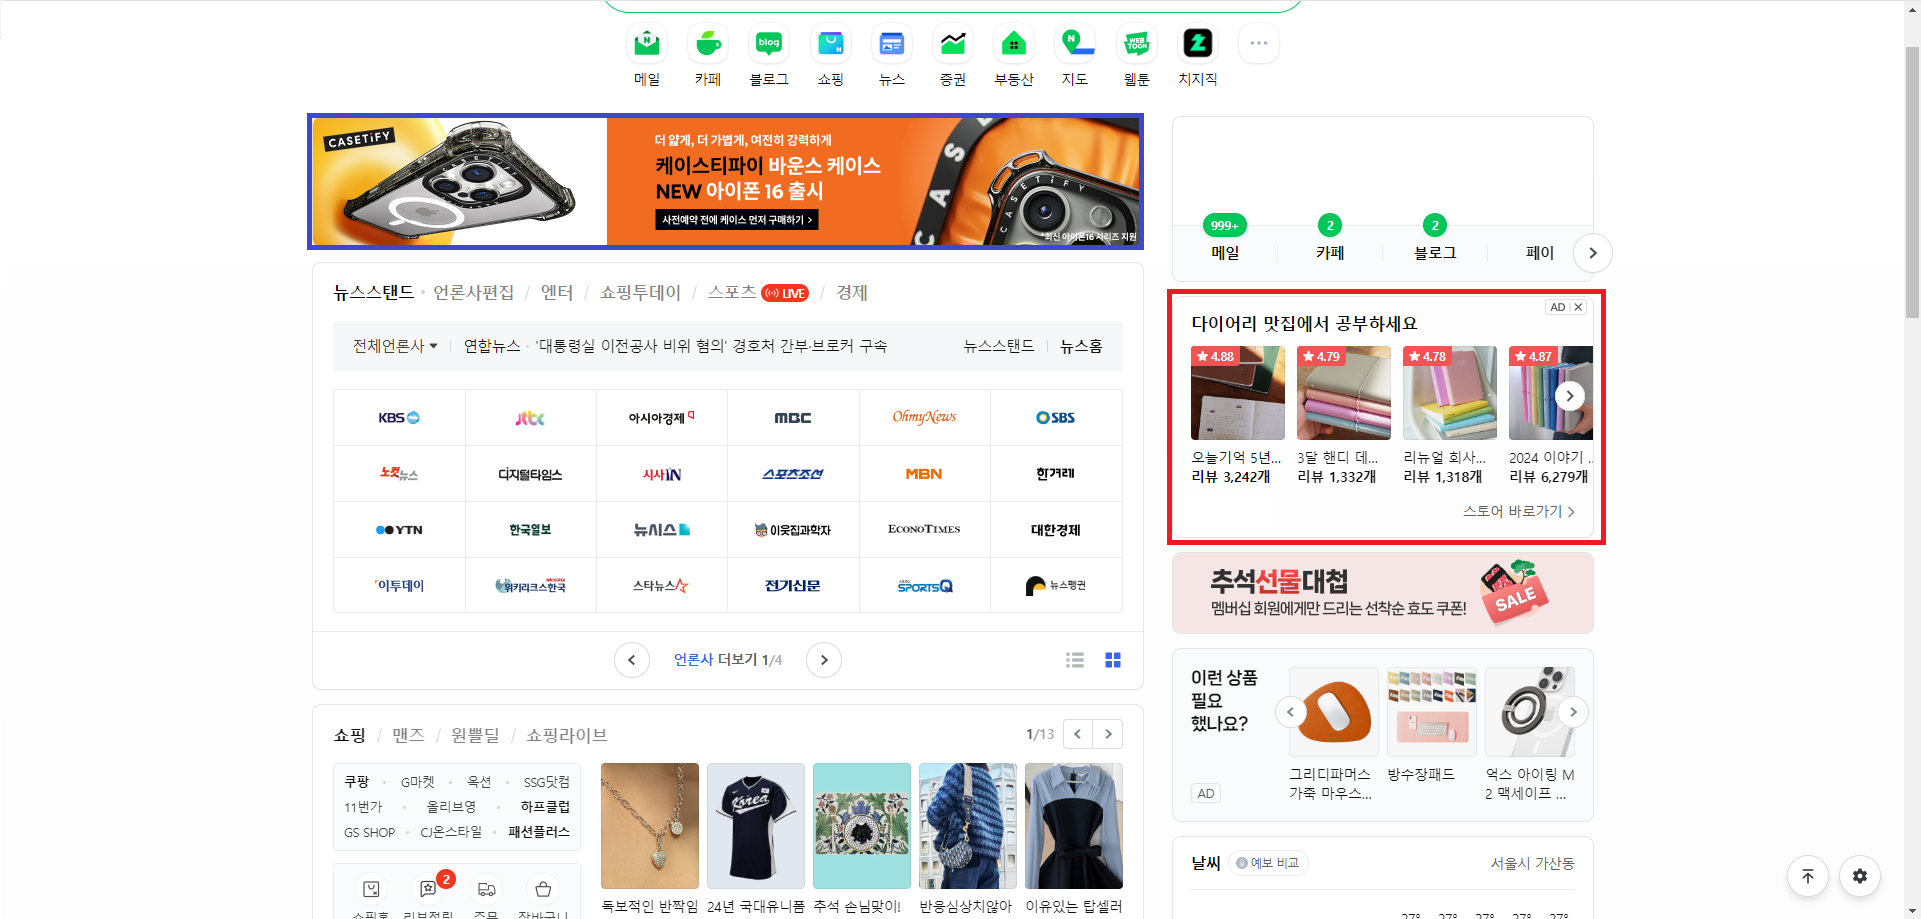Open the OhmyNews press logo
The image size is (1921, 919).
point(924,418)
